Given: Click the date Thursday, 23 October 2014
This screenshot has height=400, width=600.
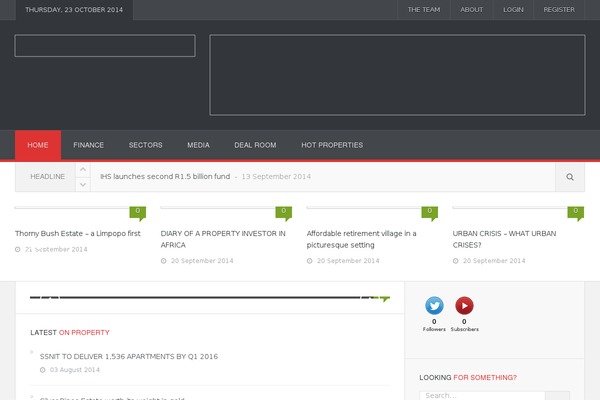Looking at the screenshot, I should (74, 10).
